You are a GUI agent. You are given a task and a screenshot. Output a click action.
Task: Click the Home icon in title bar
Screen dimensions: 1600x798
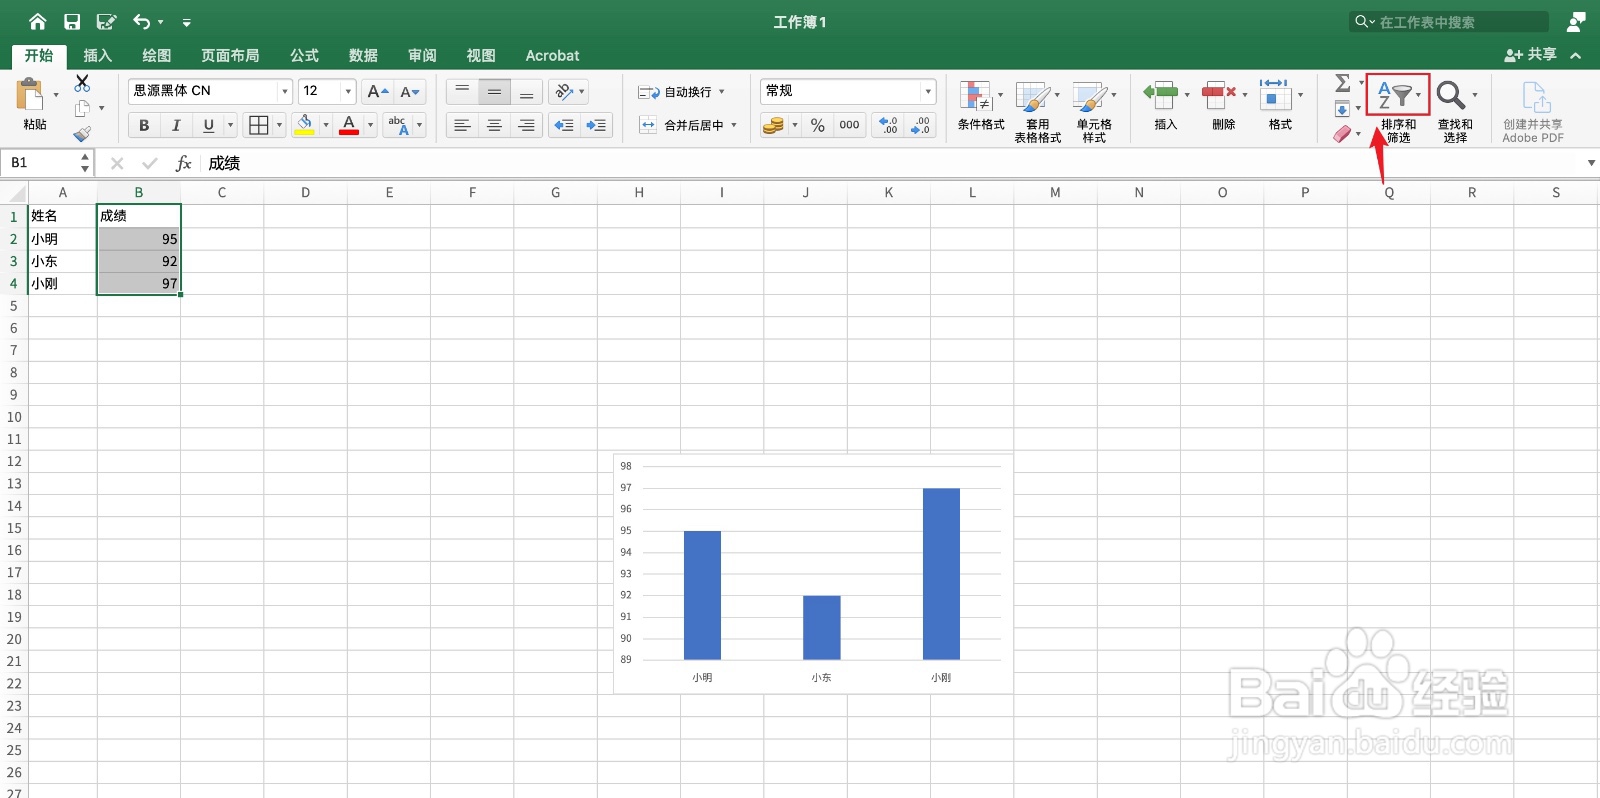click(x=37, y=21)
